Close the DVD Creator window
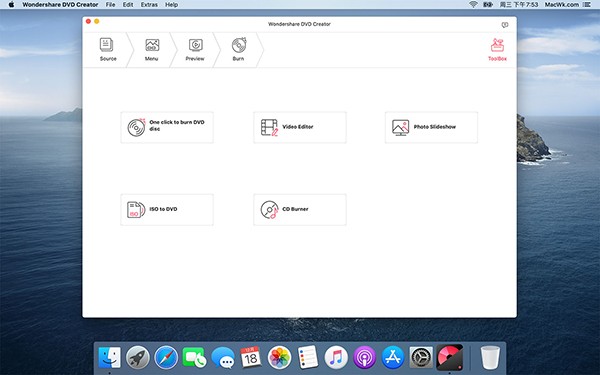This screenshot has height=375, width=600. coord(88,21)
